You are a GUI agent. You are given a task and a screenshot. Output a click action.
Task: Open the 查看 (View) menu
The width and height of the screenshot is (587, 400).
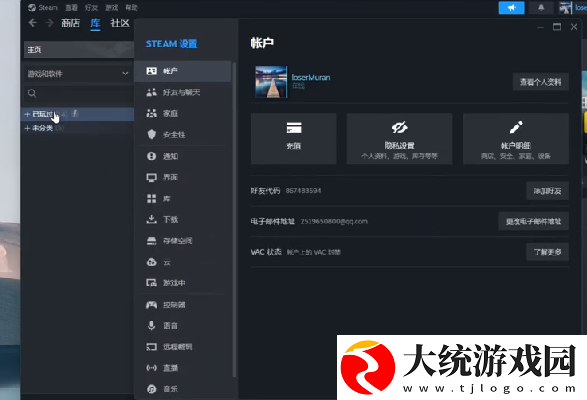tap(71, 7)
